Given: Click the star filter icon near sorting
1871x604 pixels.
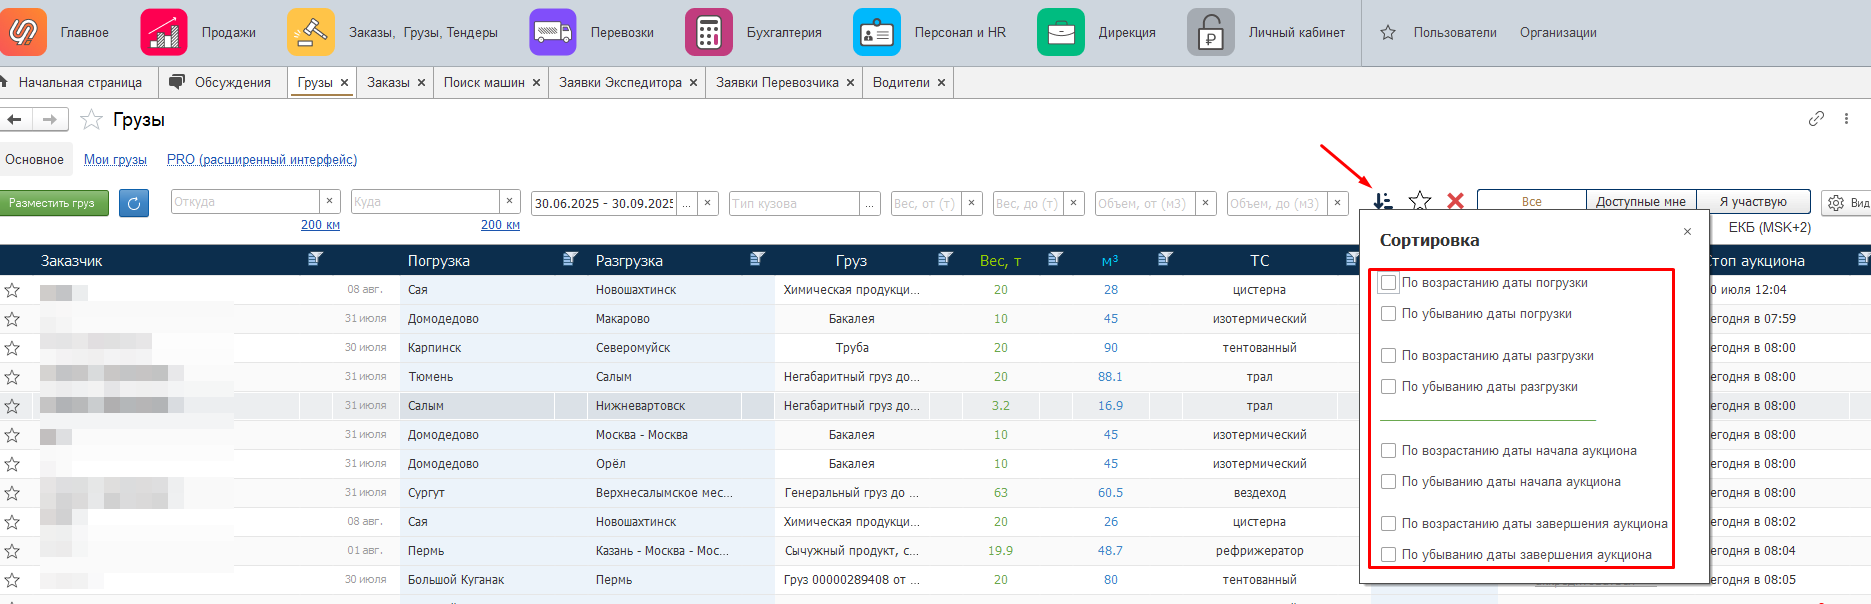Looking at the screenshot, I should point(1420,202).
